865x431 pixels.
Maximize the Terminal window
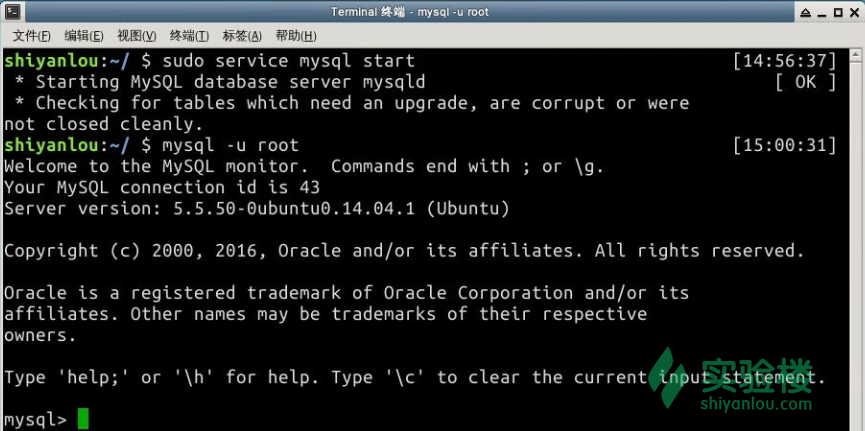tap(837, 11)
